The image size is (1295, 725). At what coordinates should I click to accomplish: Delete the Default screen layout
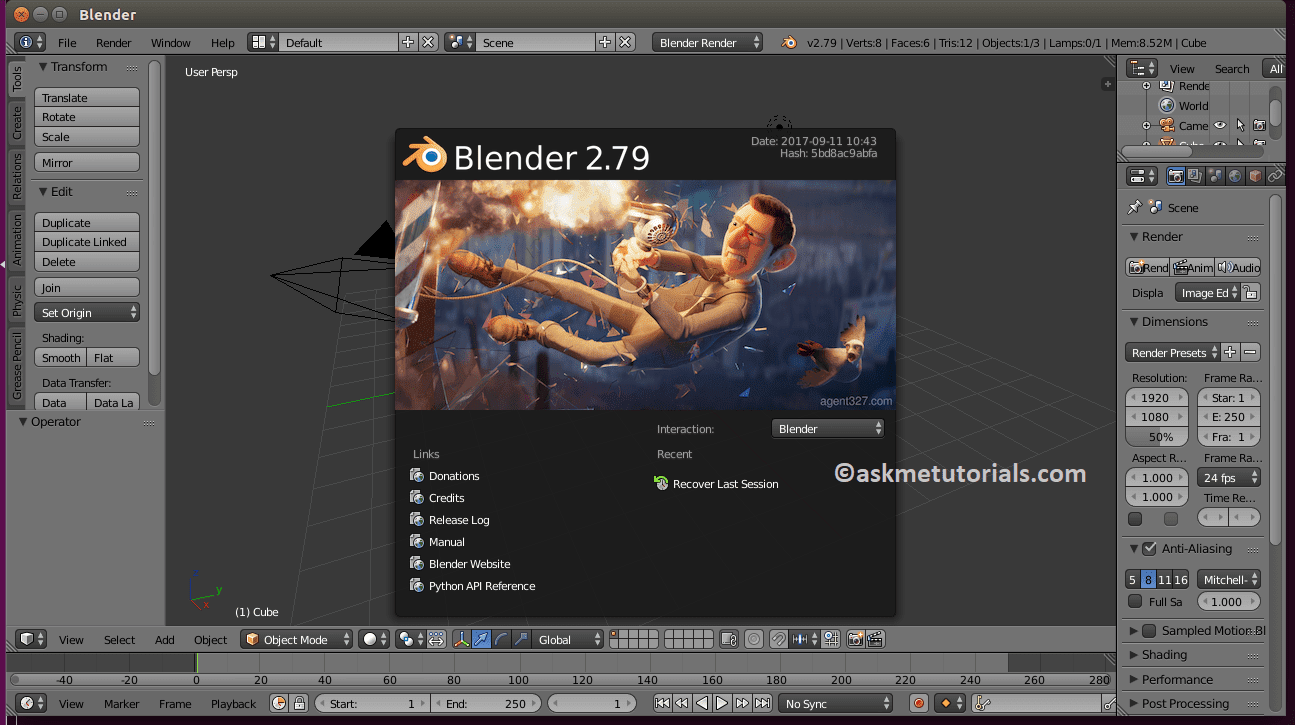[x=428, y=42]
